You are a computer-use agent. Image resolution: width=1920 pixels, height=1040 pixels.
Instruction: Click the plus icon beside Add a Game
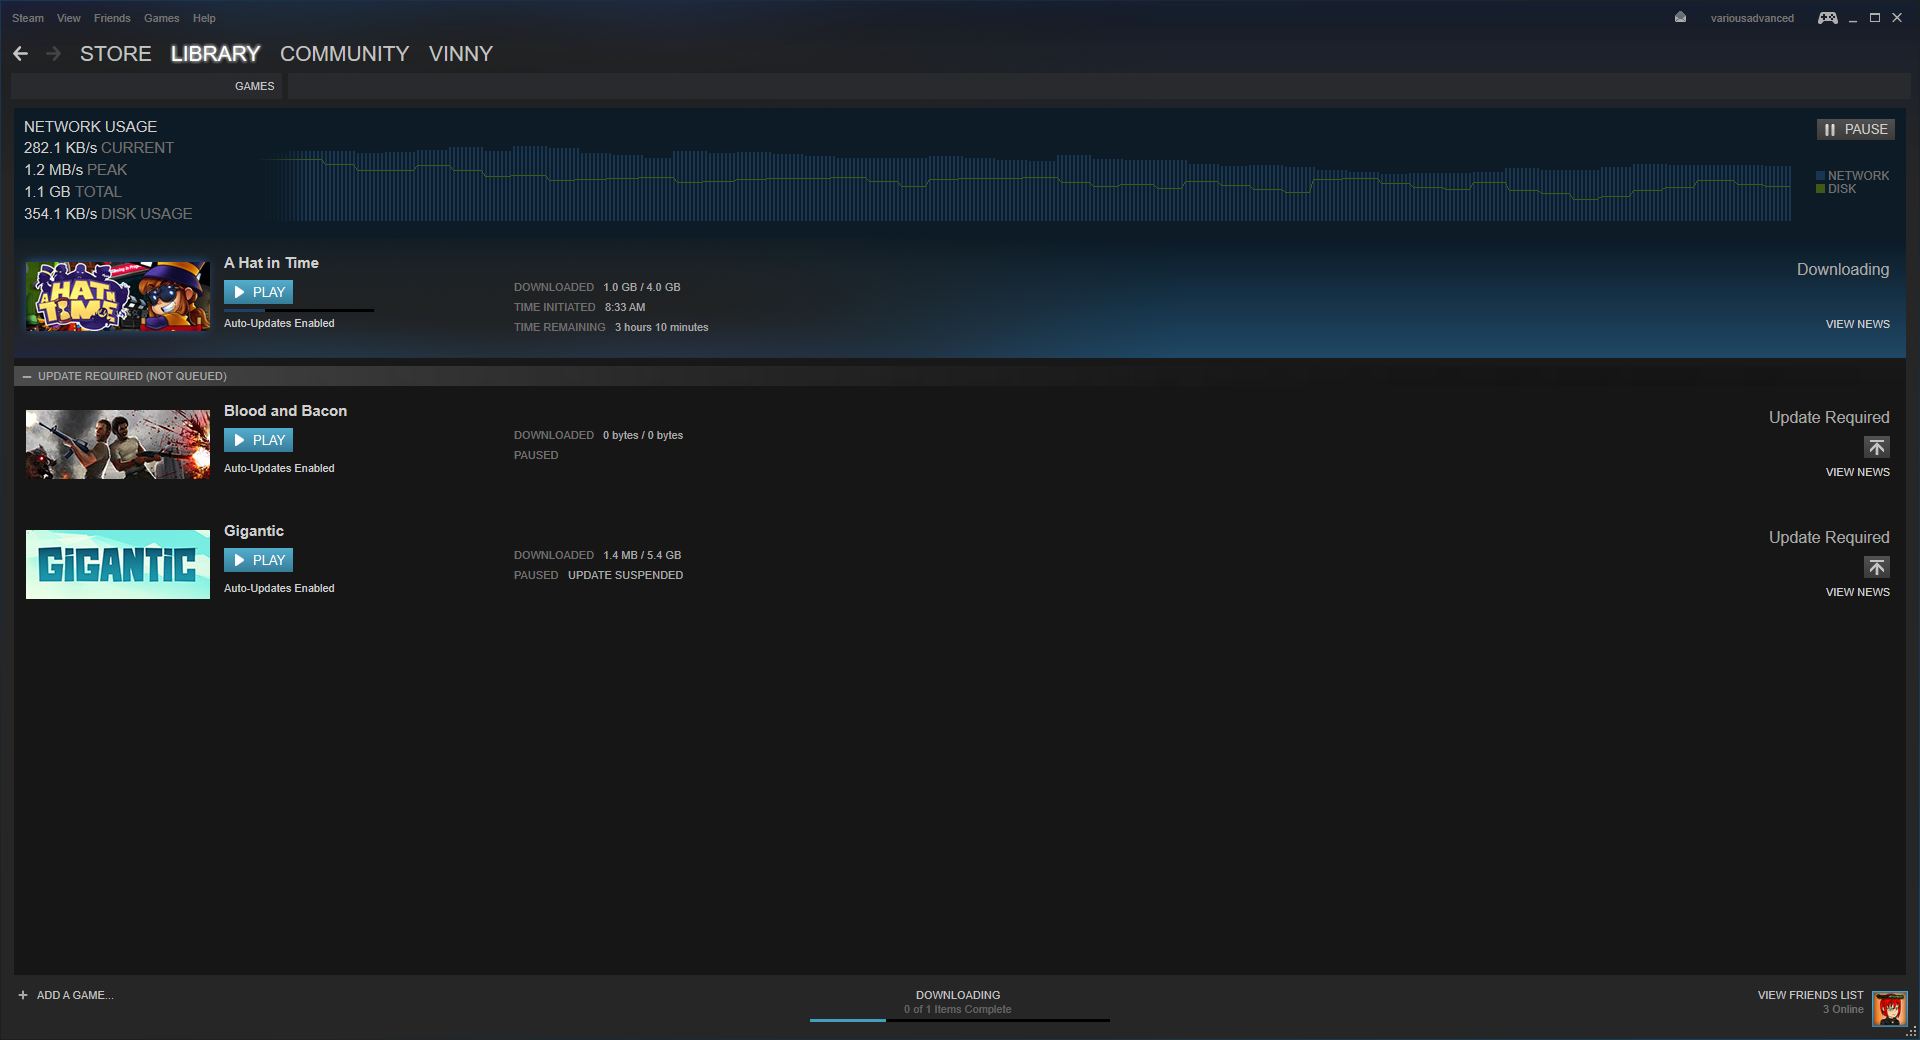tap(23, 995)
